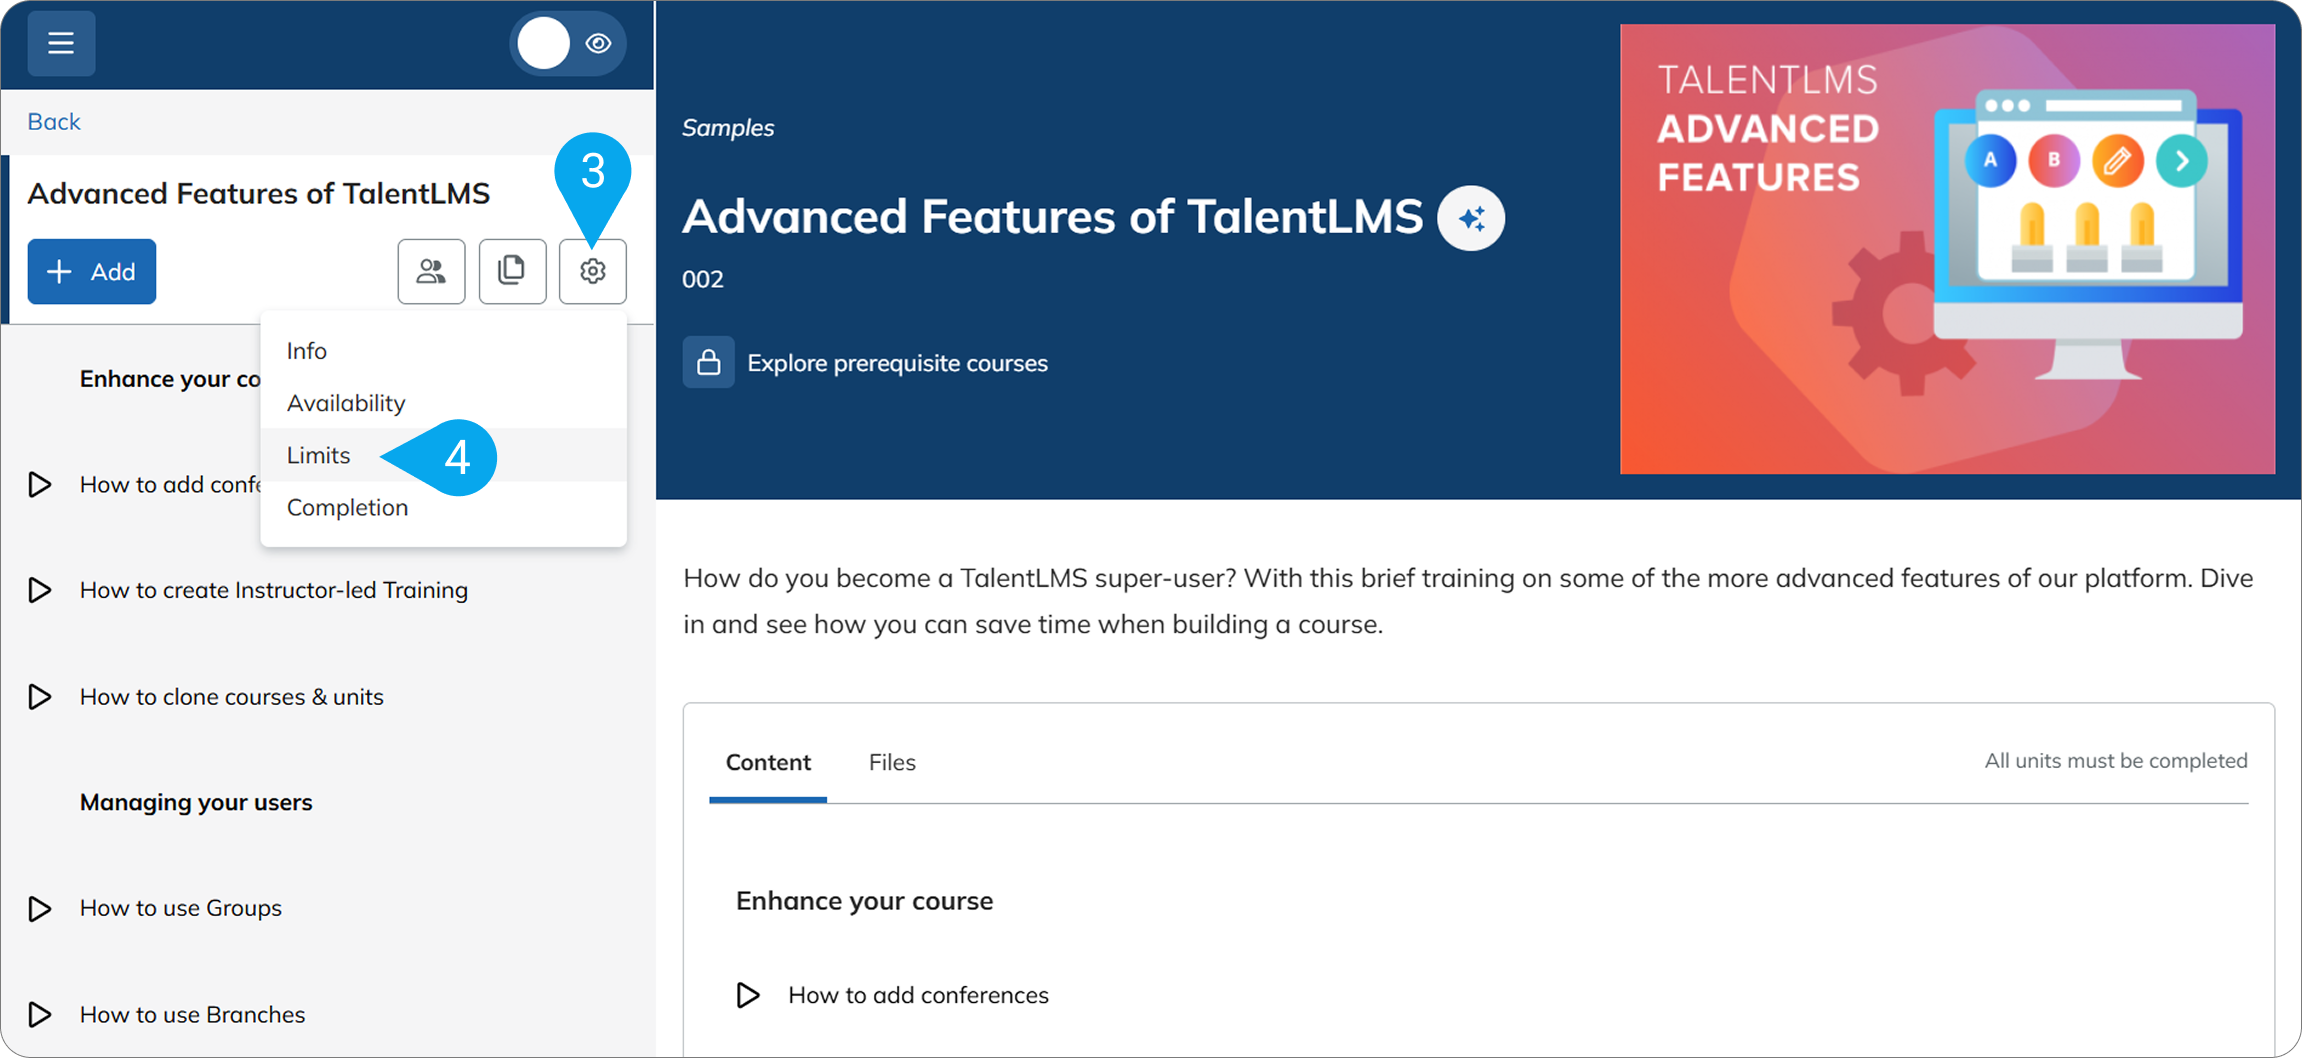Click play icon in the content panel list
2302x1058 pixels.
(748, 995)
